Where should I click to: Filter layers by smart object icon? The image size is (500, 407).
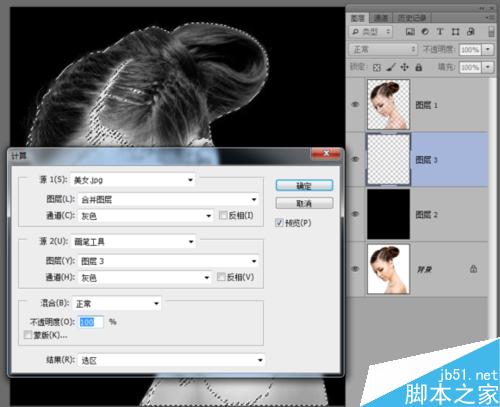[471, 32]
